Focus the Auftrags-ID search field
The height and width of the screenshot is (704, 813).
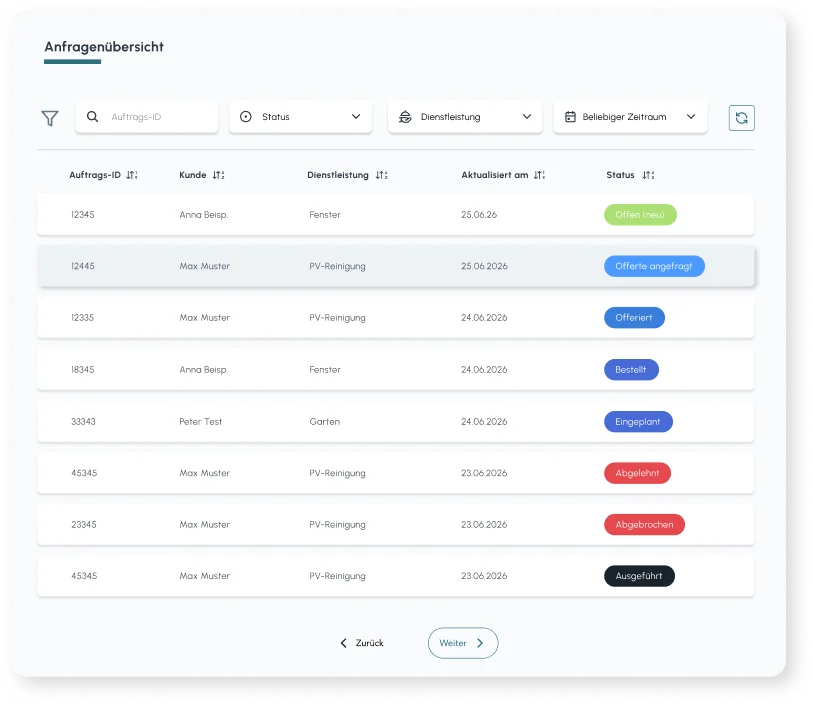[x=158, y=117]
